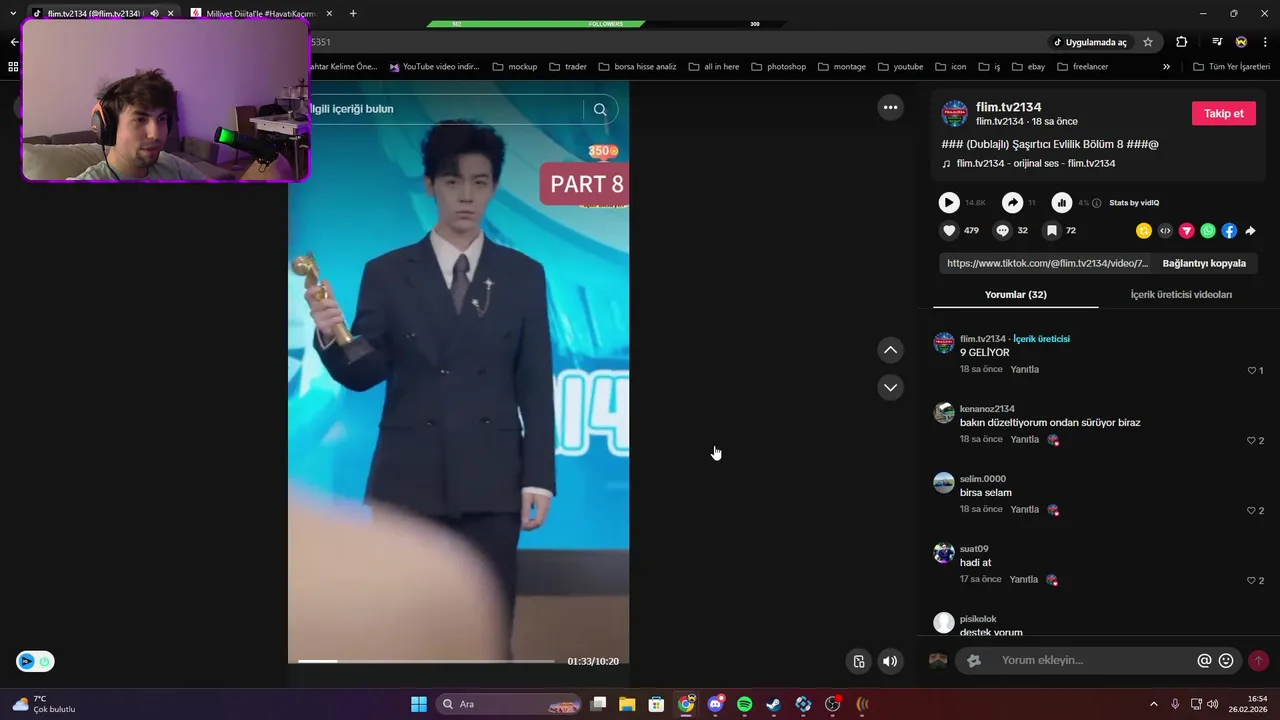1280x720 pixels.
Task: Seek the video progress bar
Action: tap(426, 661)
